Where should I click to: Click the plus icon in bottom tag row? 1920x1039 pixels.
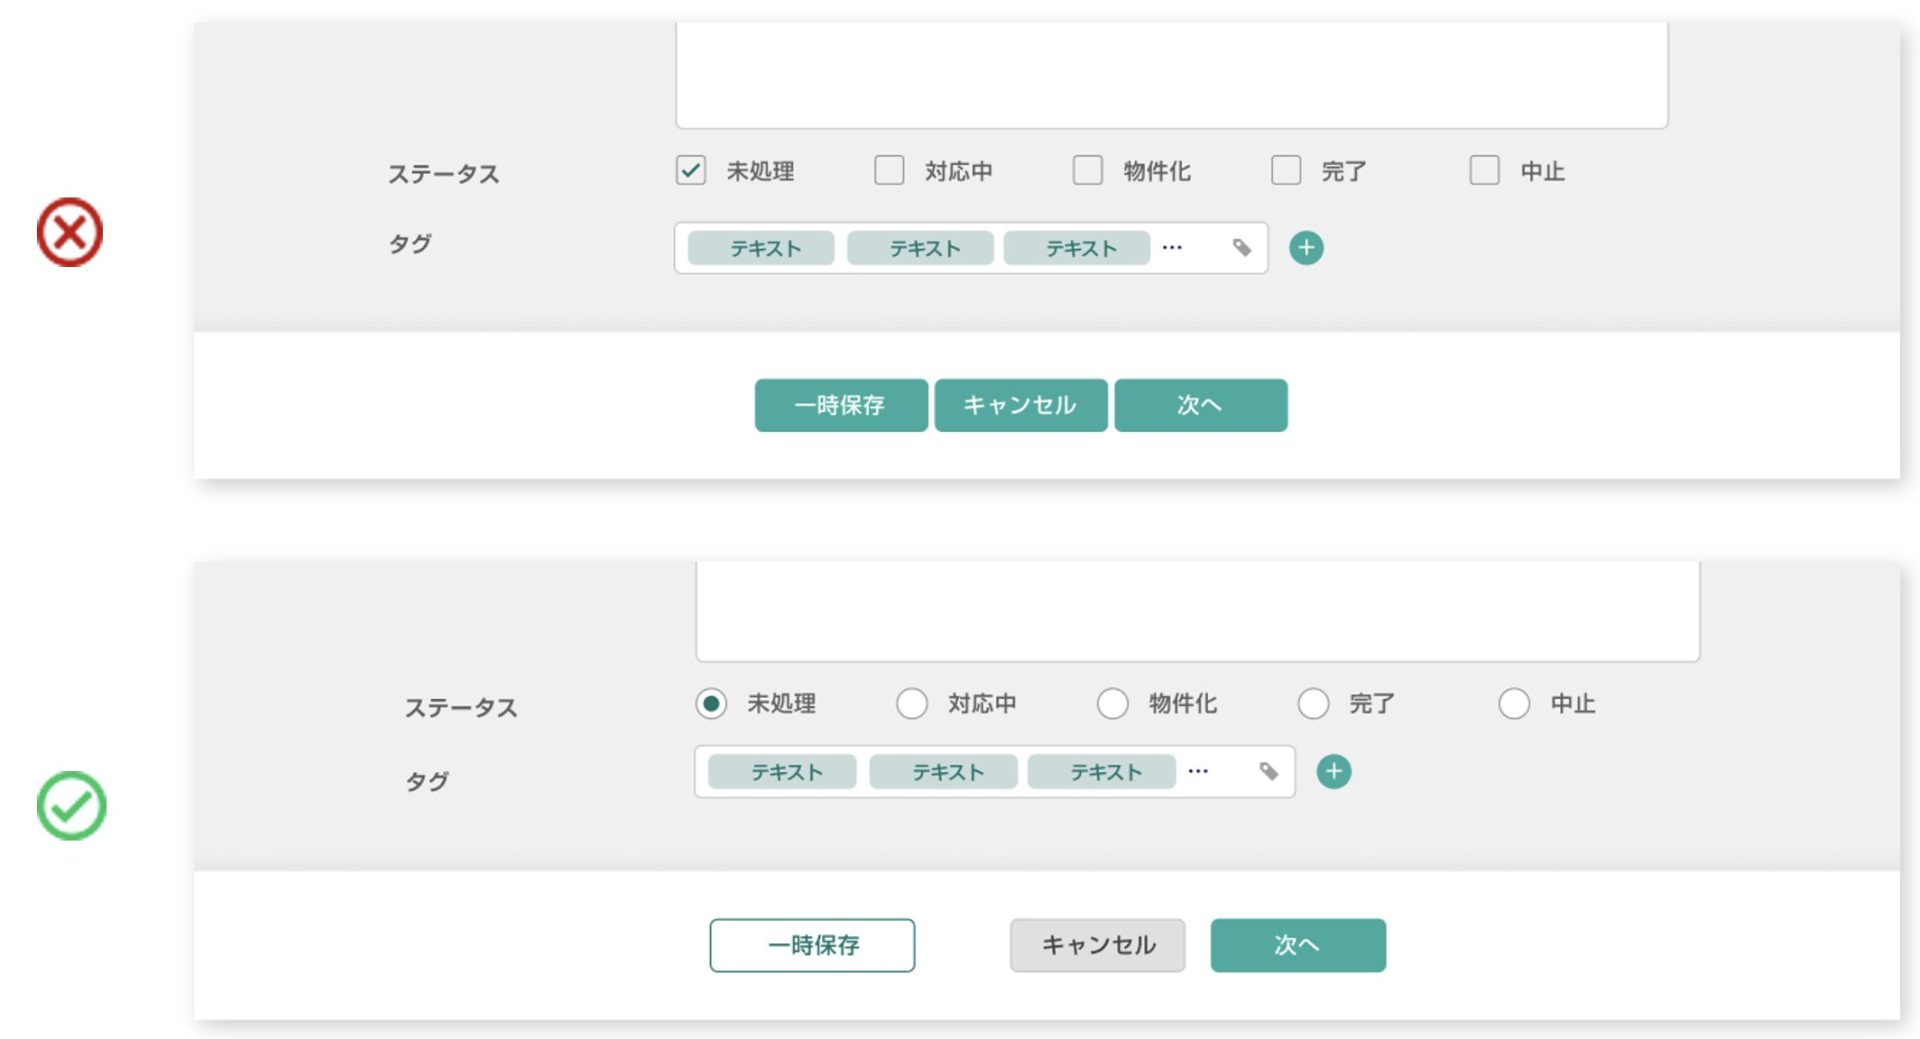(x=1334, y=771)
